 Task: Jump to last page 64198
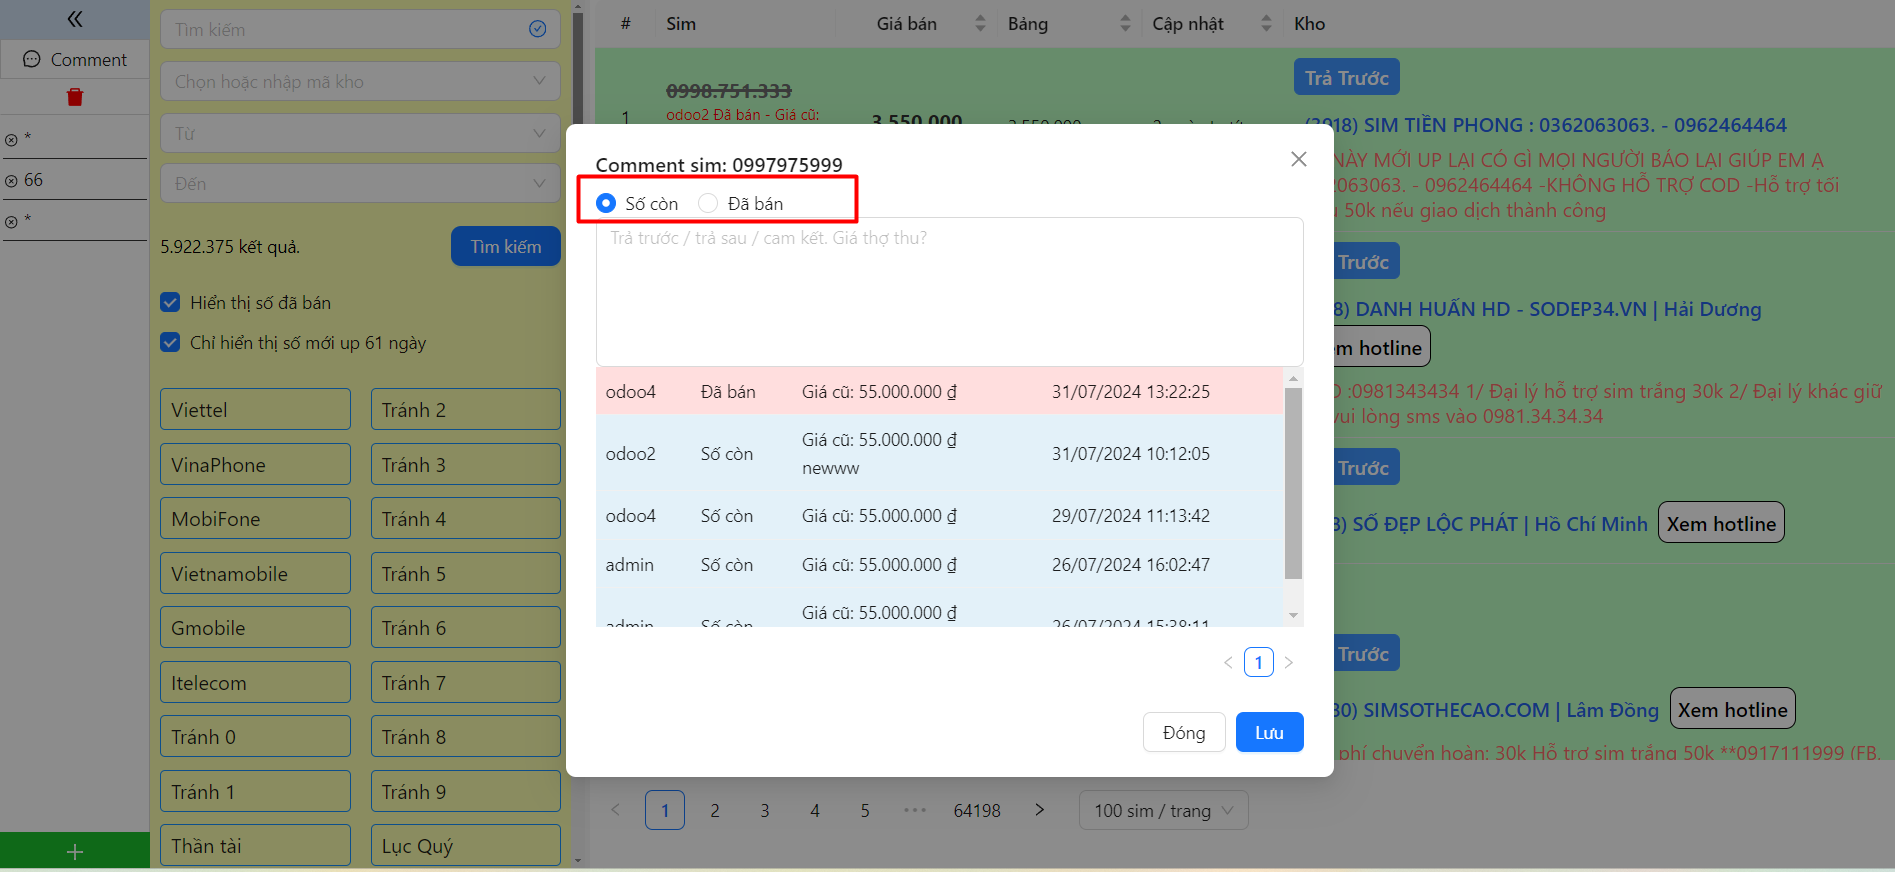(977, 810)
